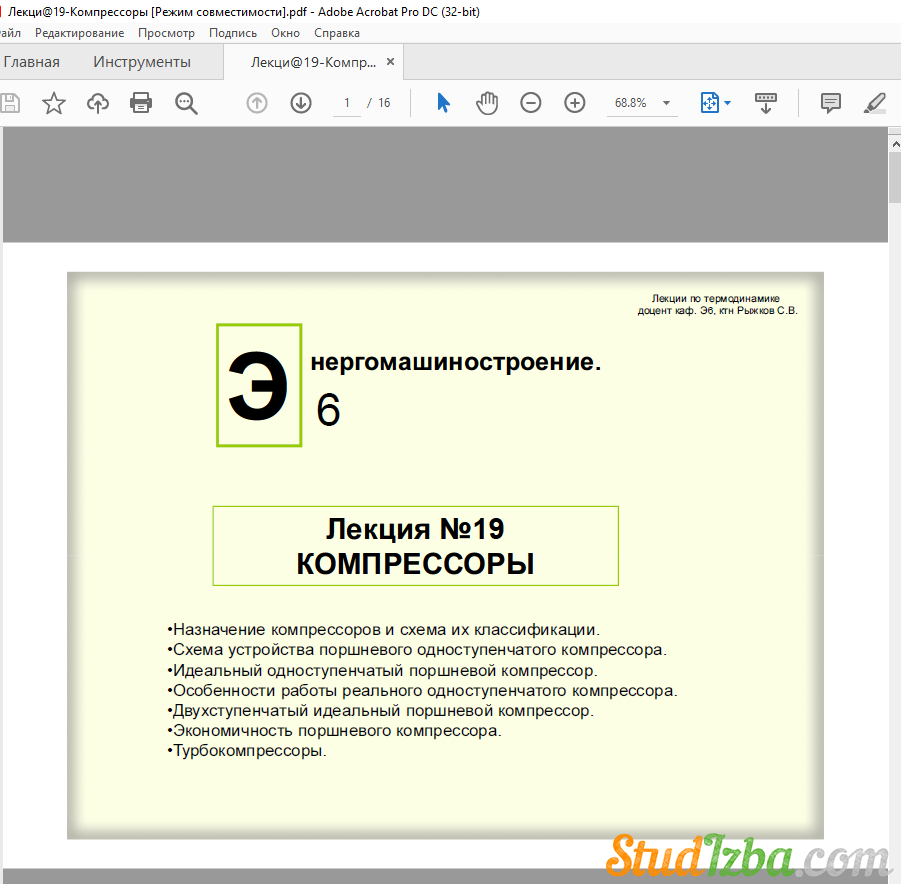This screenshot has width=901, height=884.
Task: Click the page number input field
Action: 346,103
